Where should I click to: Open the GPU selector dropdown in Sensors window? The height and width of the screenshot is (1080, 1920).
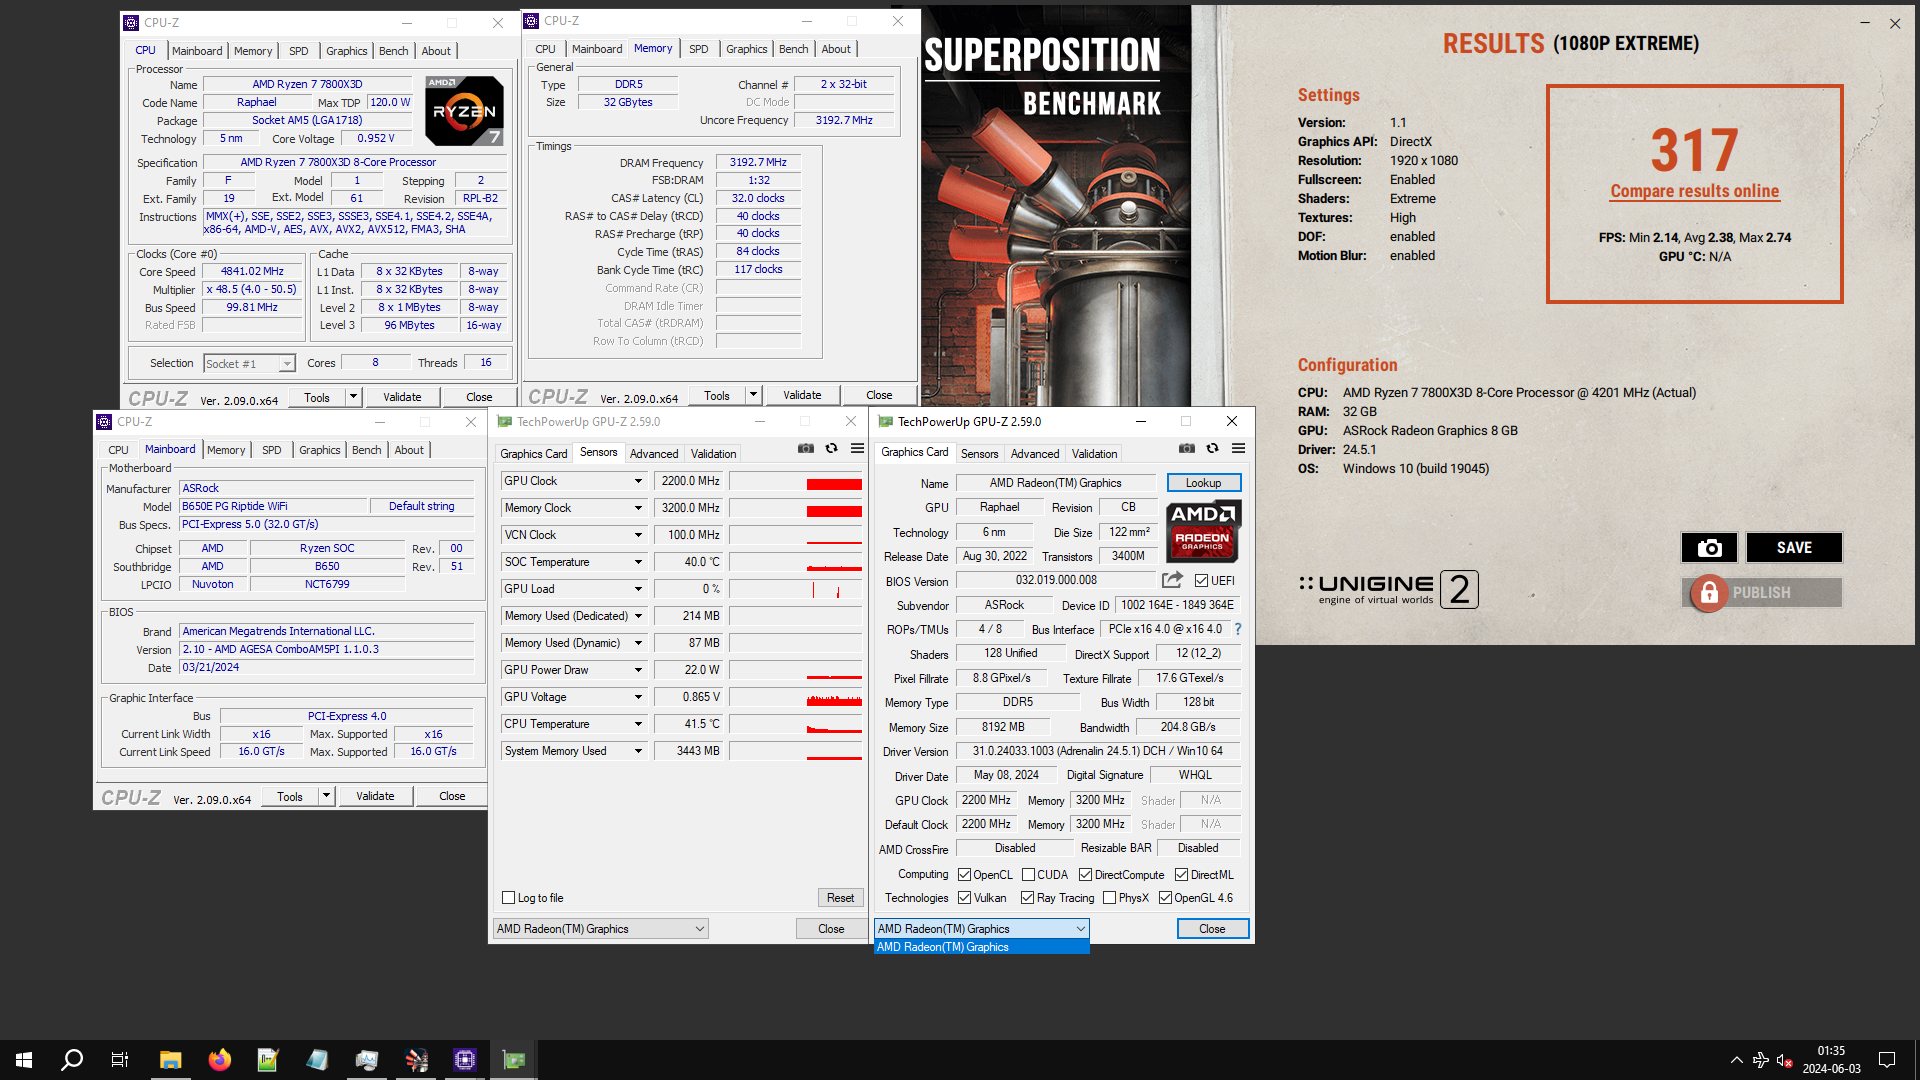pyautogui.click(x=601, y=929)
